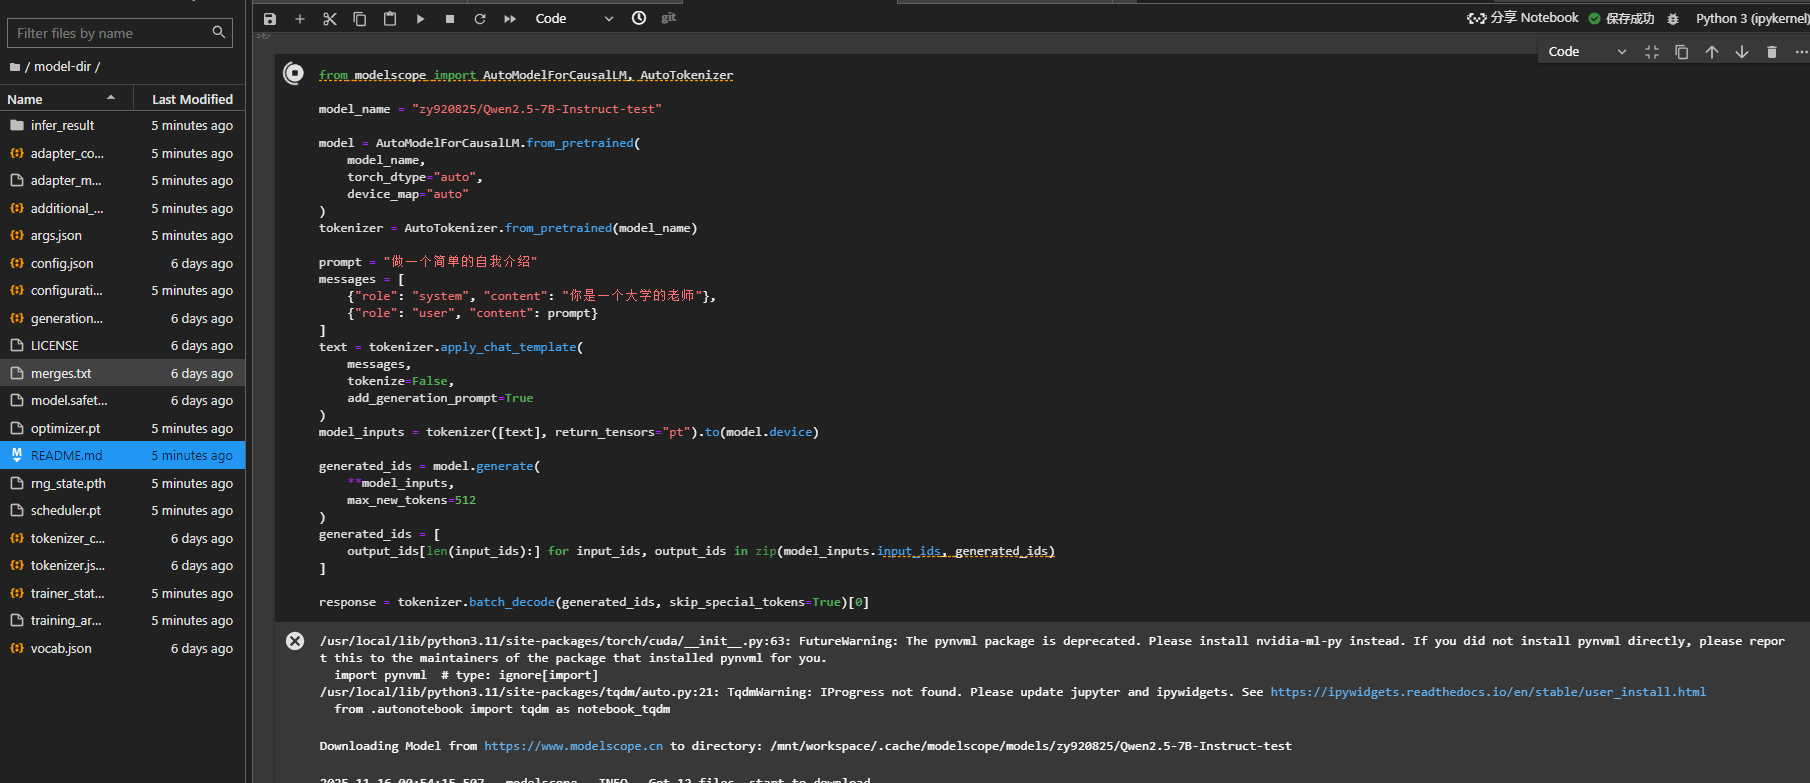Interrupt the kernel with the stop icon
The height and width of the screenshot is (783, 1810).
(450, 19)
